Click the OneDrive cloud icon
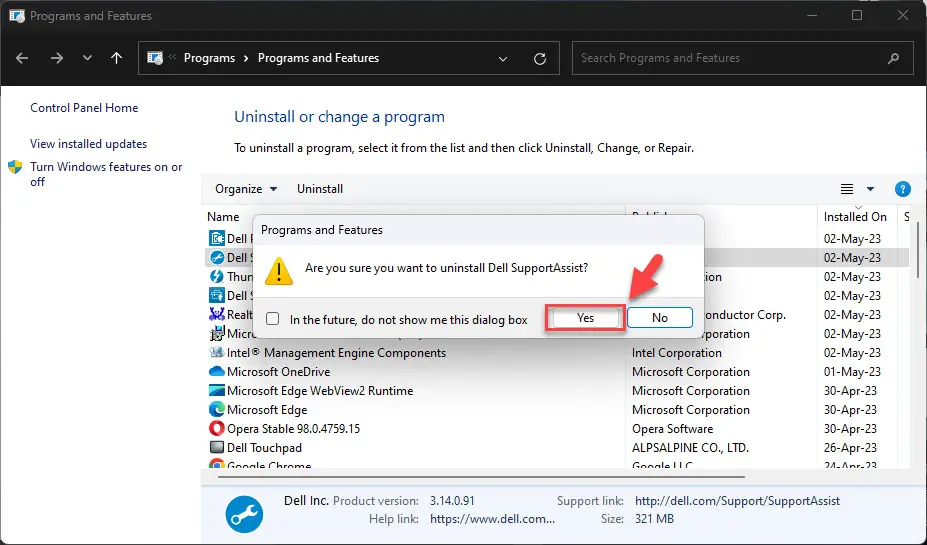 click(x=216, y=371)
